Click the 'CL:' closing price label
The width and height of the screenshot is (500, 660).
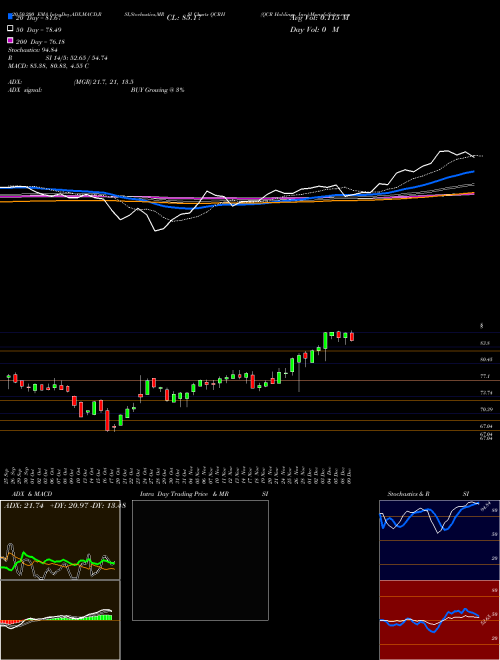(184, 18)
